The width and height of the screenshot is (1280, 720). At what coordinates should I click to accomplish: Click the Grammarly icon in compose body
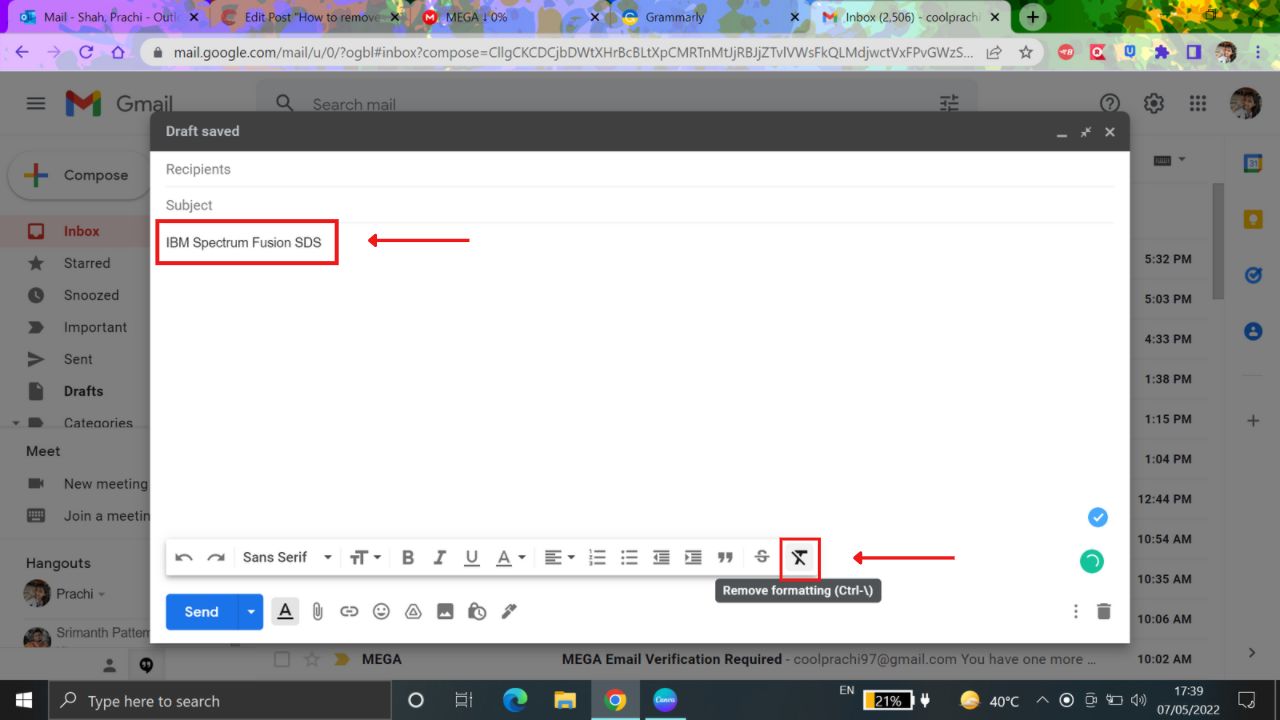pyautogui.click(x=1091, y=561)
